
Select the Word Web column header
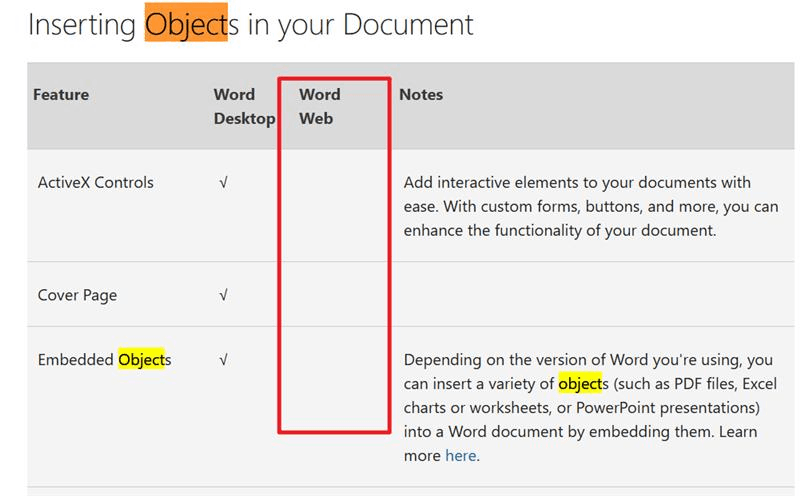(319, 107)
